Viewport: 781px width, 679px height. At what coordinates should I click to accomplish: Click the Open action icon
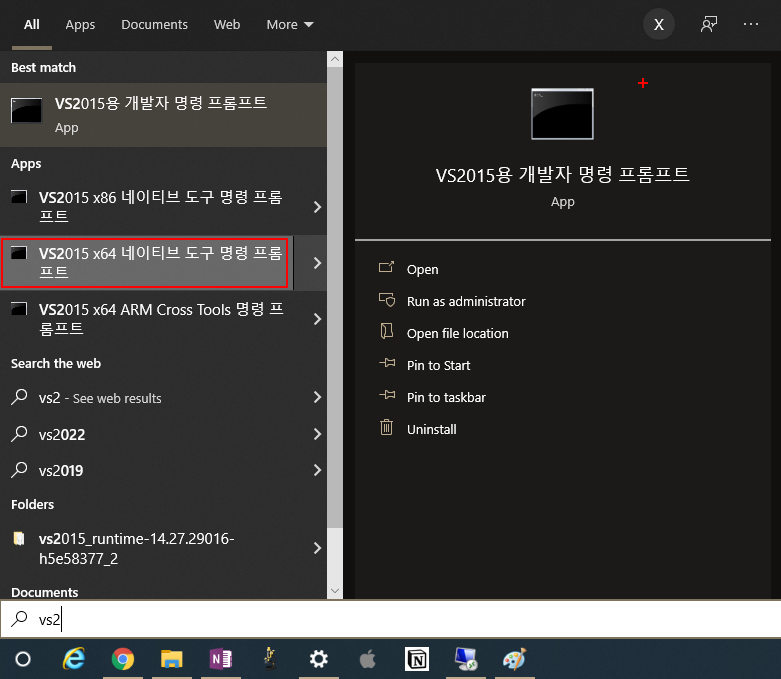click(387, 268)
